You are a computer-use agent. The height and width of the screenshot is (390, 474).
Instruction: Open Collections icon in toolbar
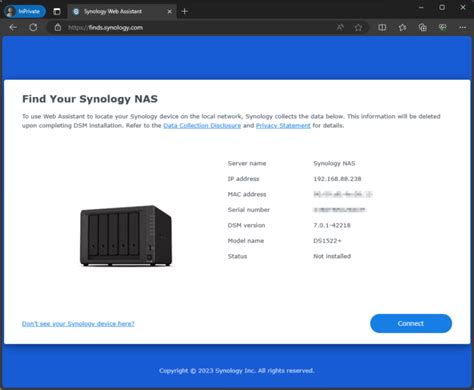pos(422,27)
